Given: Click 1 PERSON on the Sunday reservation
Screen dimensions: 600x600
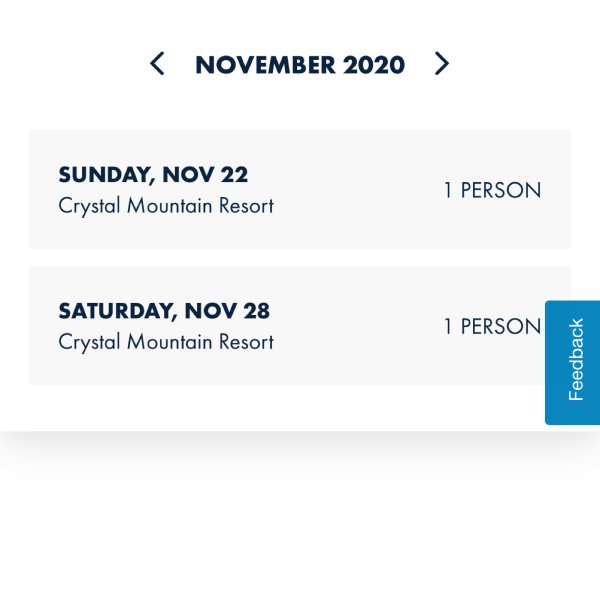Looking at the screenshot, I should point(492,190).
